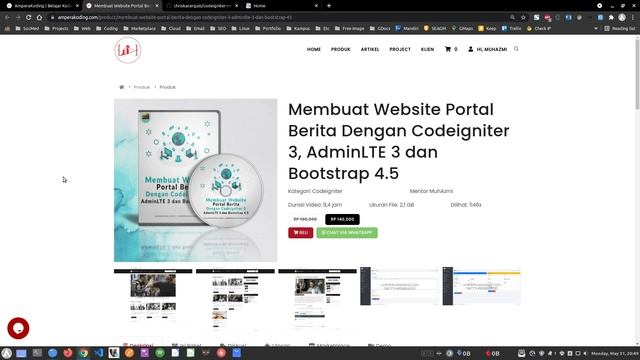
Task: Open the main product DVD cover image
Action: pos(196,180)
